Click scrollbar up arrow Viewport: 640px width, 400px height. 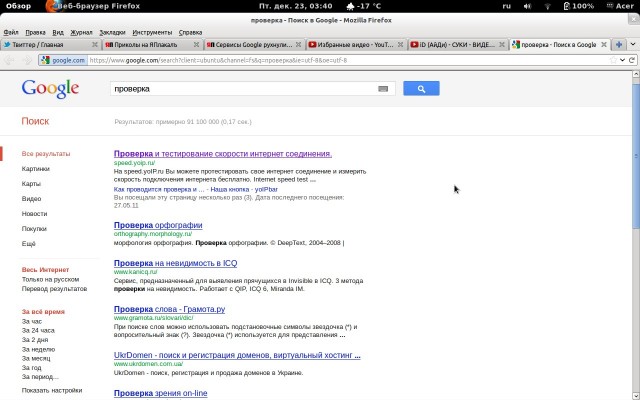coord(636,74)
